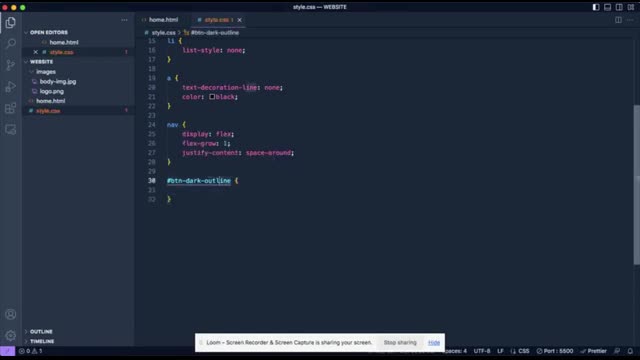Screen dimensions: 640x360
Task: Click the 'nav' selector on line 24
Action: tap(172, 125)
